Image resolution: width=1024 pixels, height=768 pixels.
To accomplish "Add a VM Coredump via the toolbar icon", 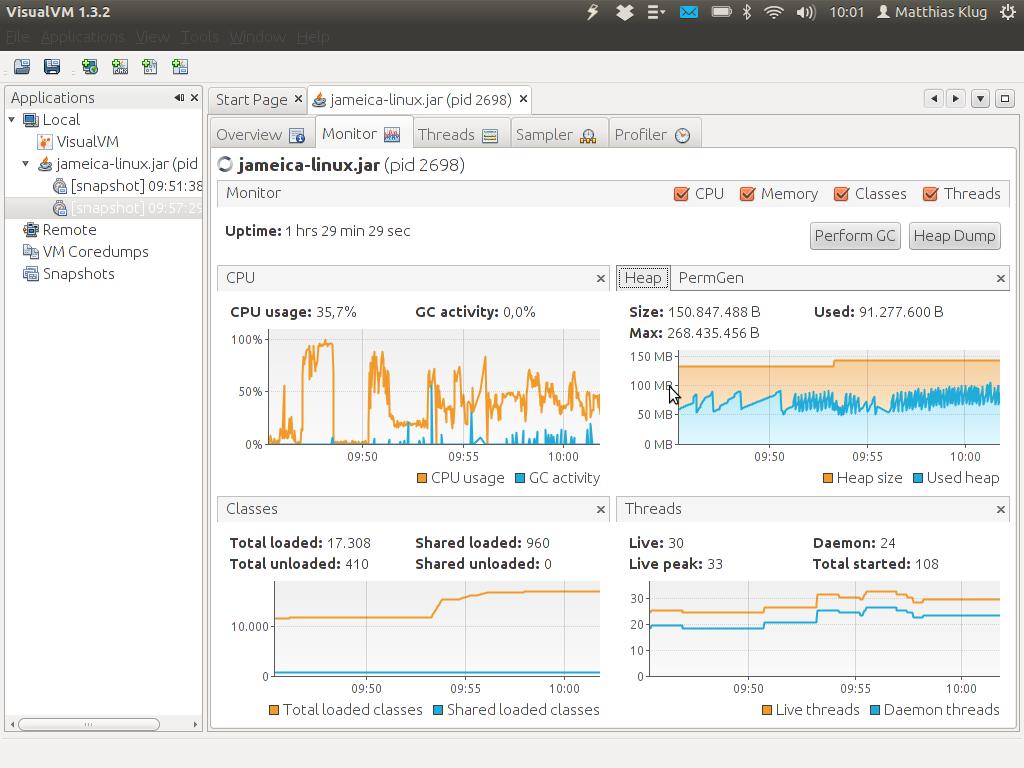I will 151,66.
